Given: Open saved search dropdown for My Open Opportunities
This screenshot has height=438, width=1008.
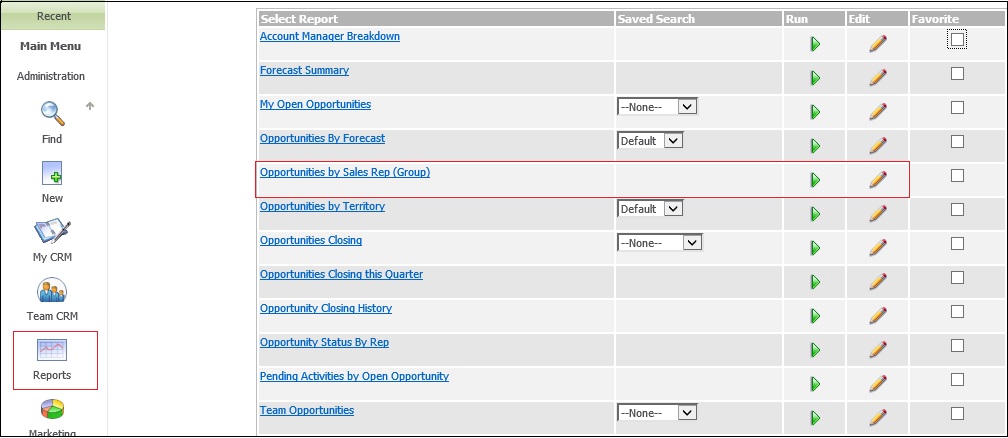Looking at the screenshot, I should (657, 107).
